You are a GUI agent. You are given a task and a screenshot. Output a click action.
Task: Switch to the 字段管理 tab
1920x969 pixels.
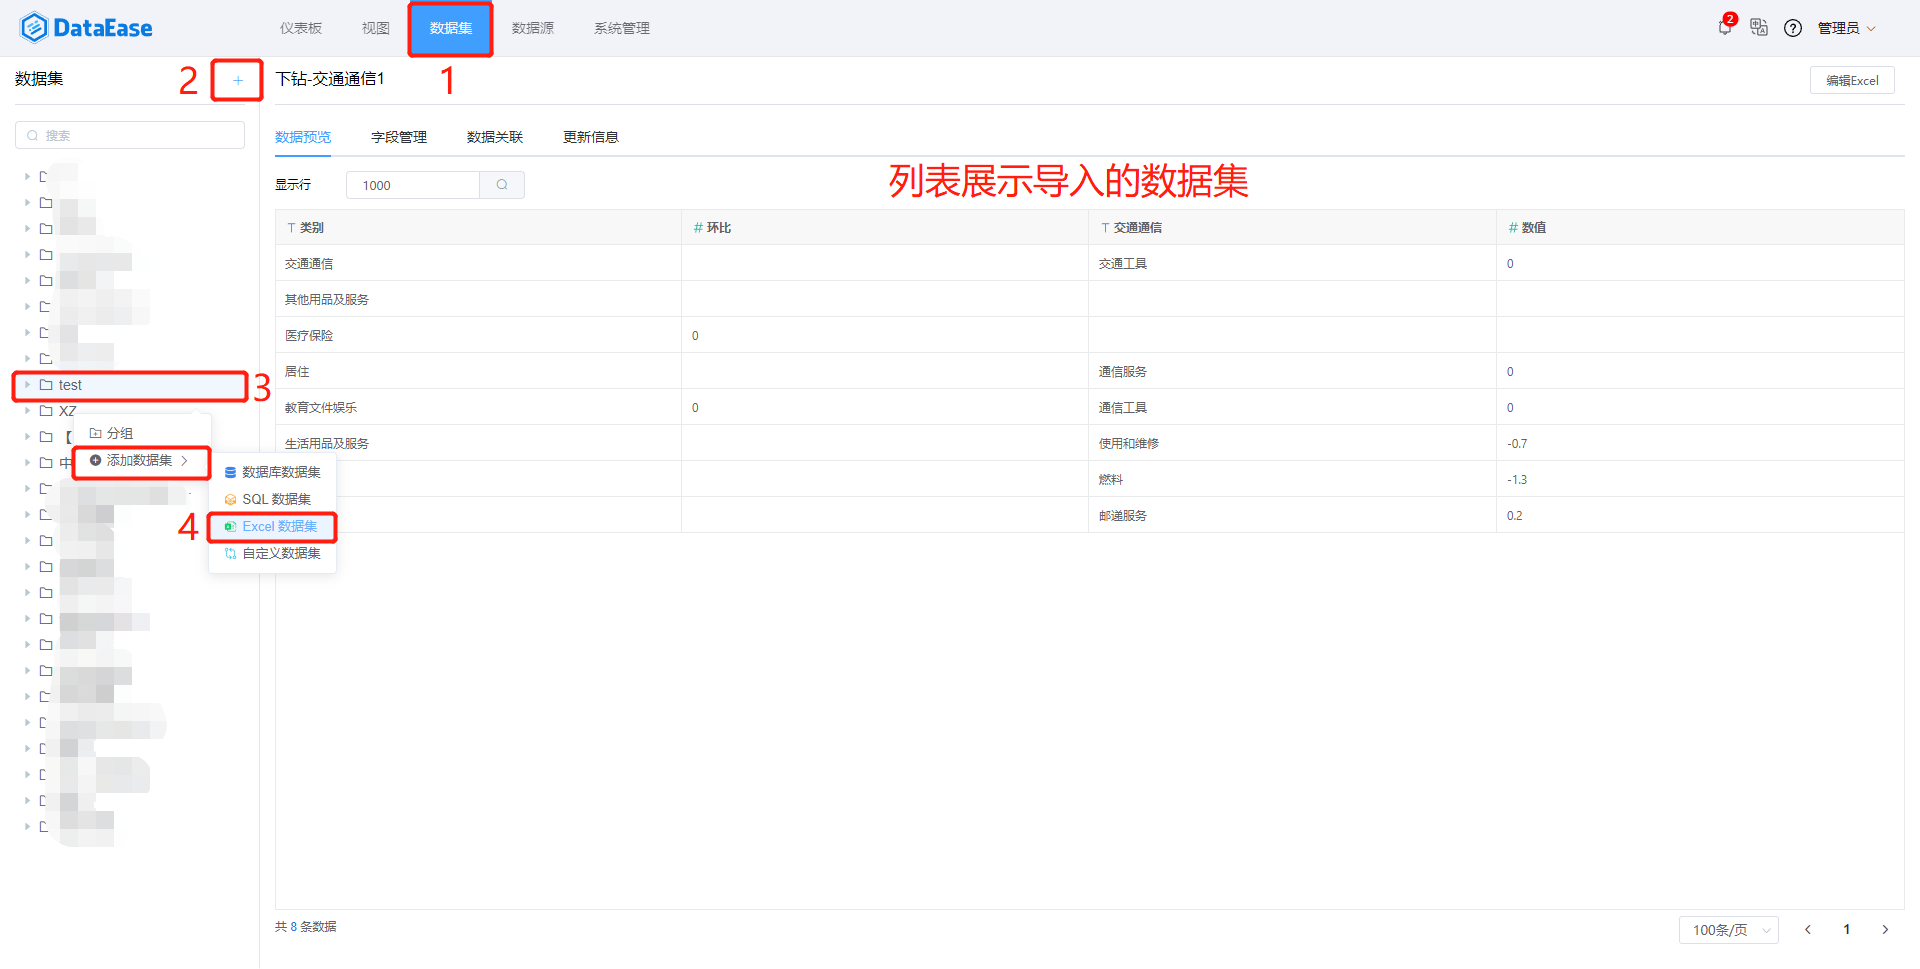[397, 136]
